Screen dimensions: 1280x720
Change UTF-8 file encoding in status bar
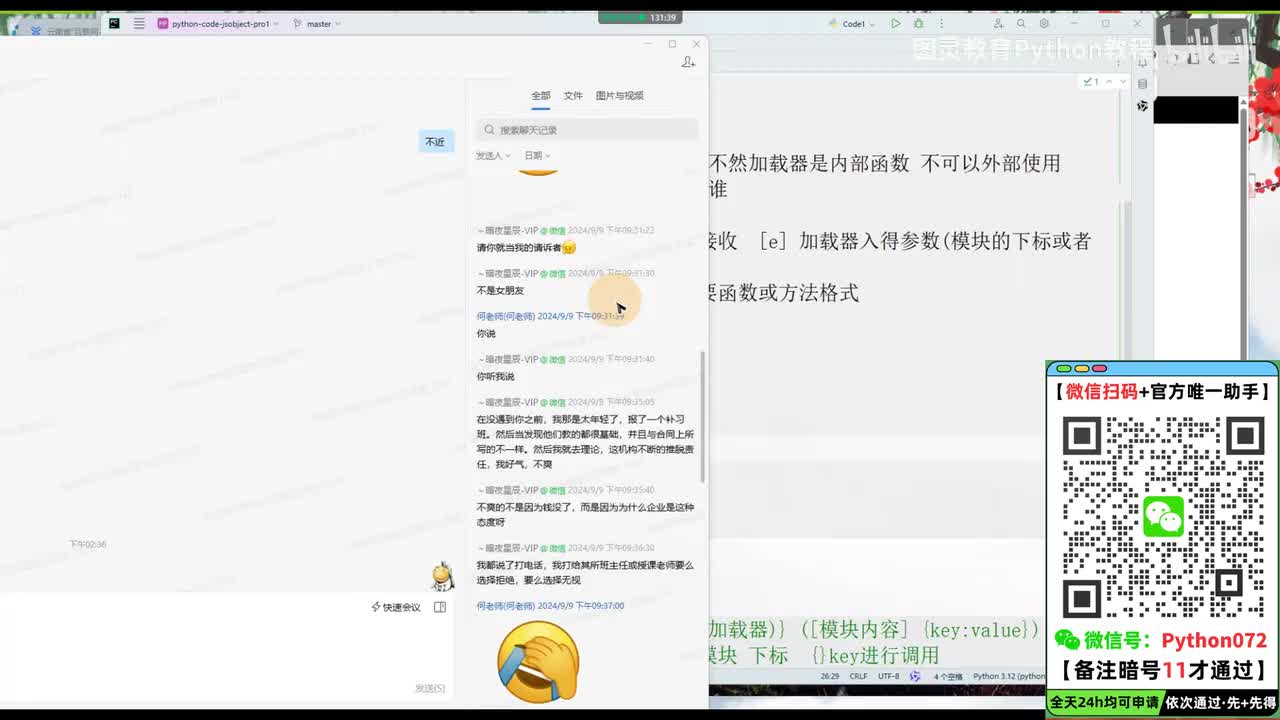click(x=888, y=677)
